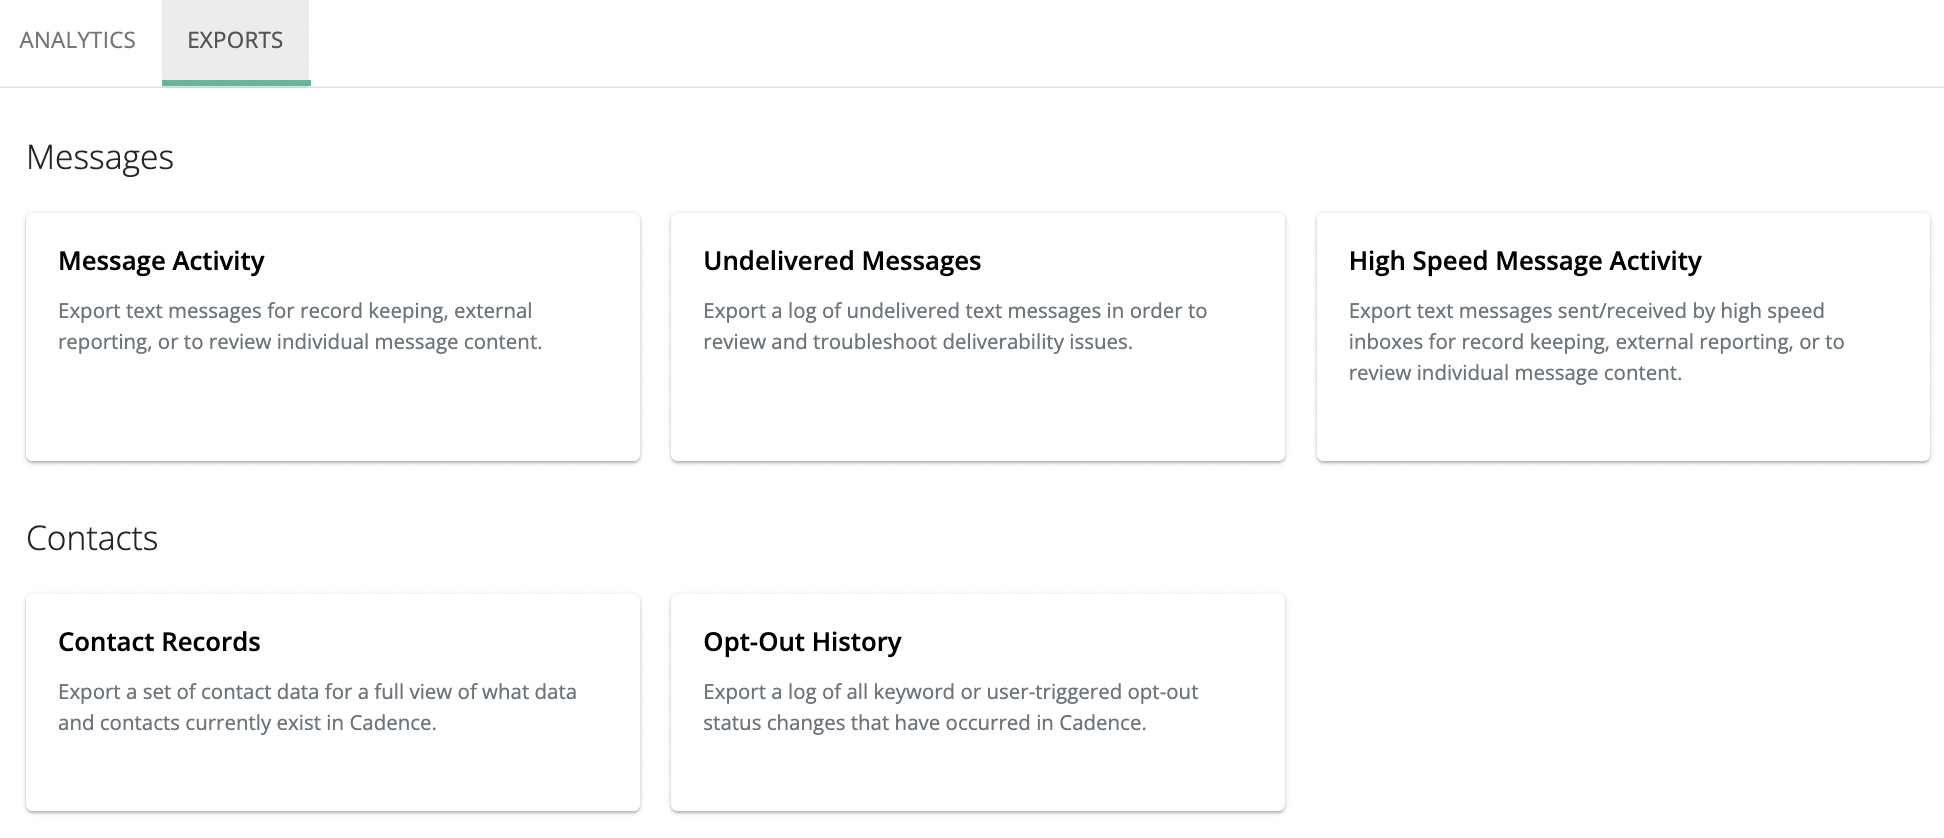This screenshot has width=1944, height=838.
Task: Click the Contact Records card title
Action: [x=159, y=642]
